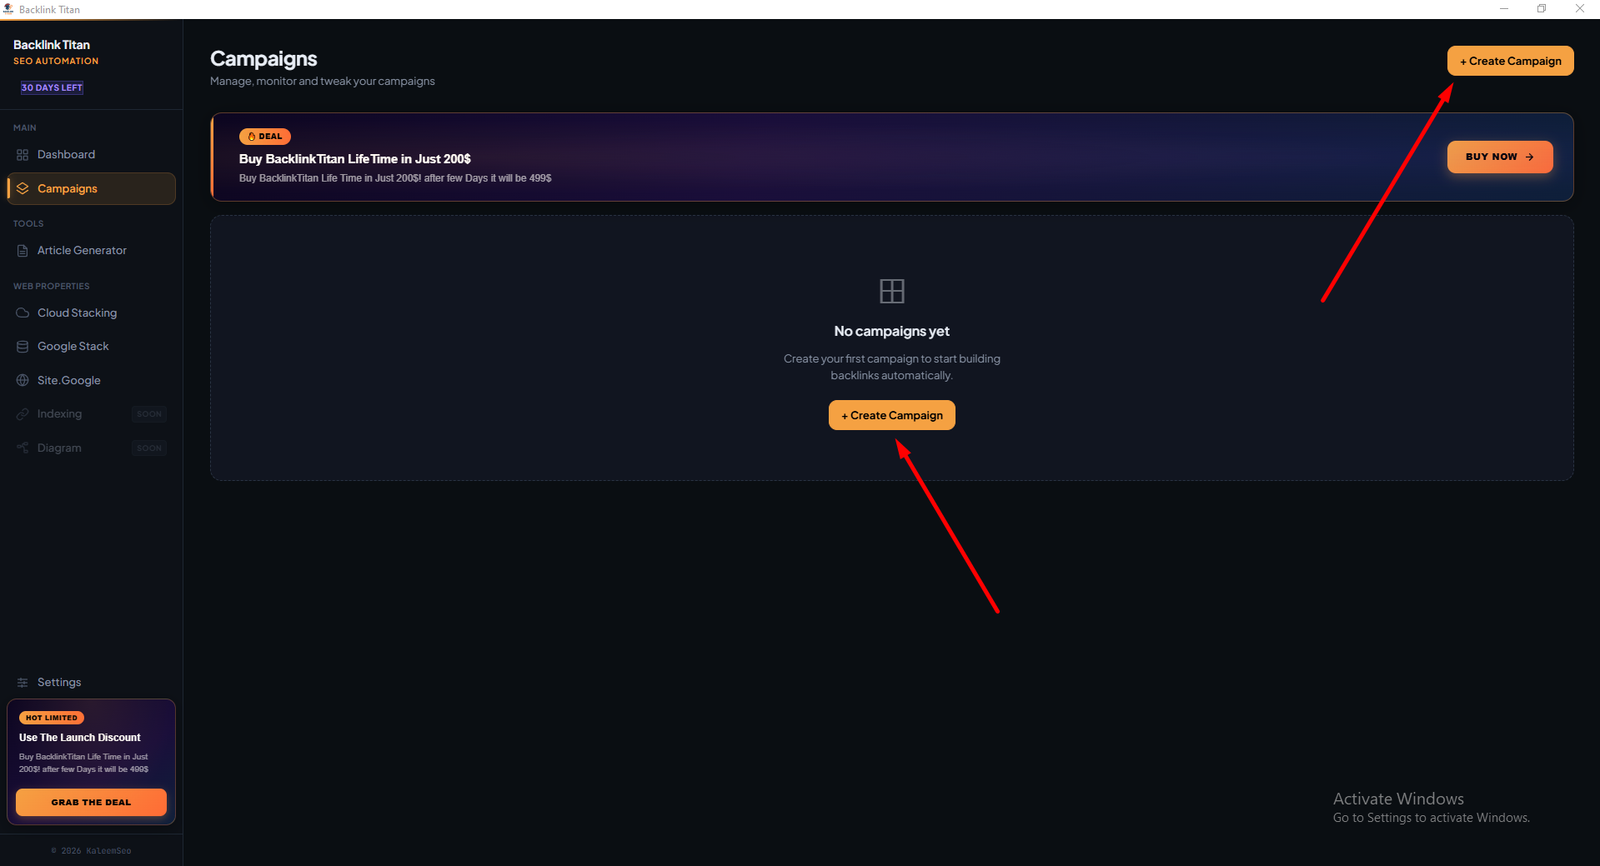Minimize the Backlink Titan window
The height and width of the screenshot is (866, 1600).
[x=1504, y=9]
